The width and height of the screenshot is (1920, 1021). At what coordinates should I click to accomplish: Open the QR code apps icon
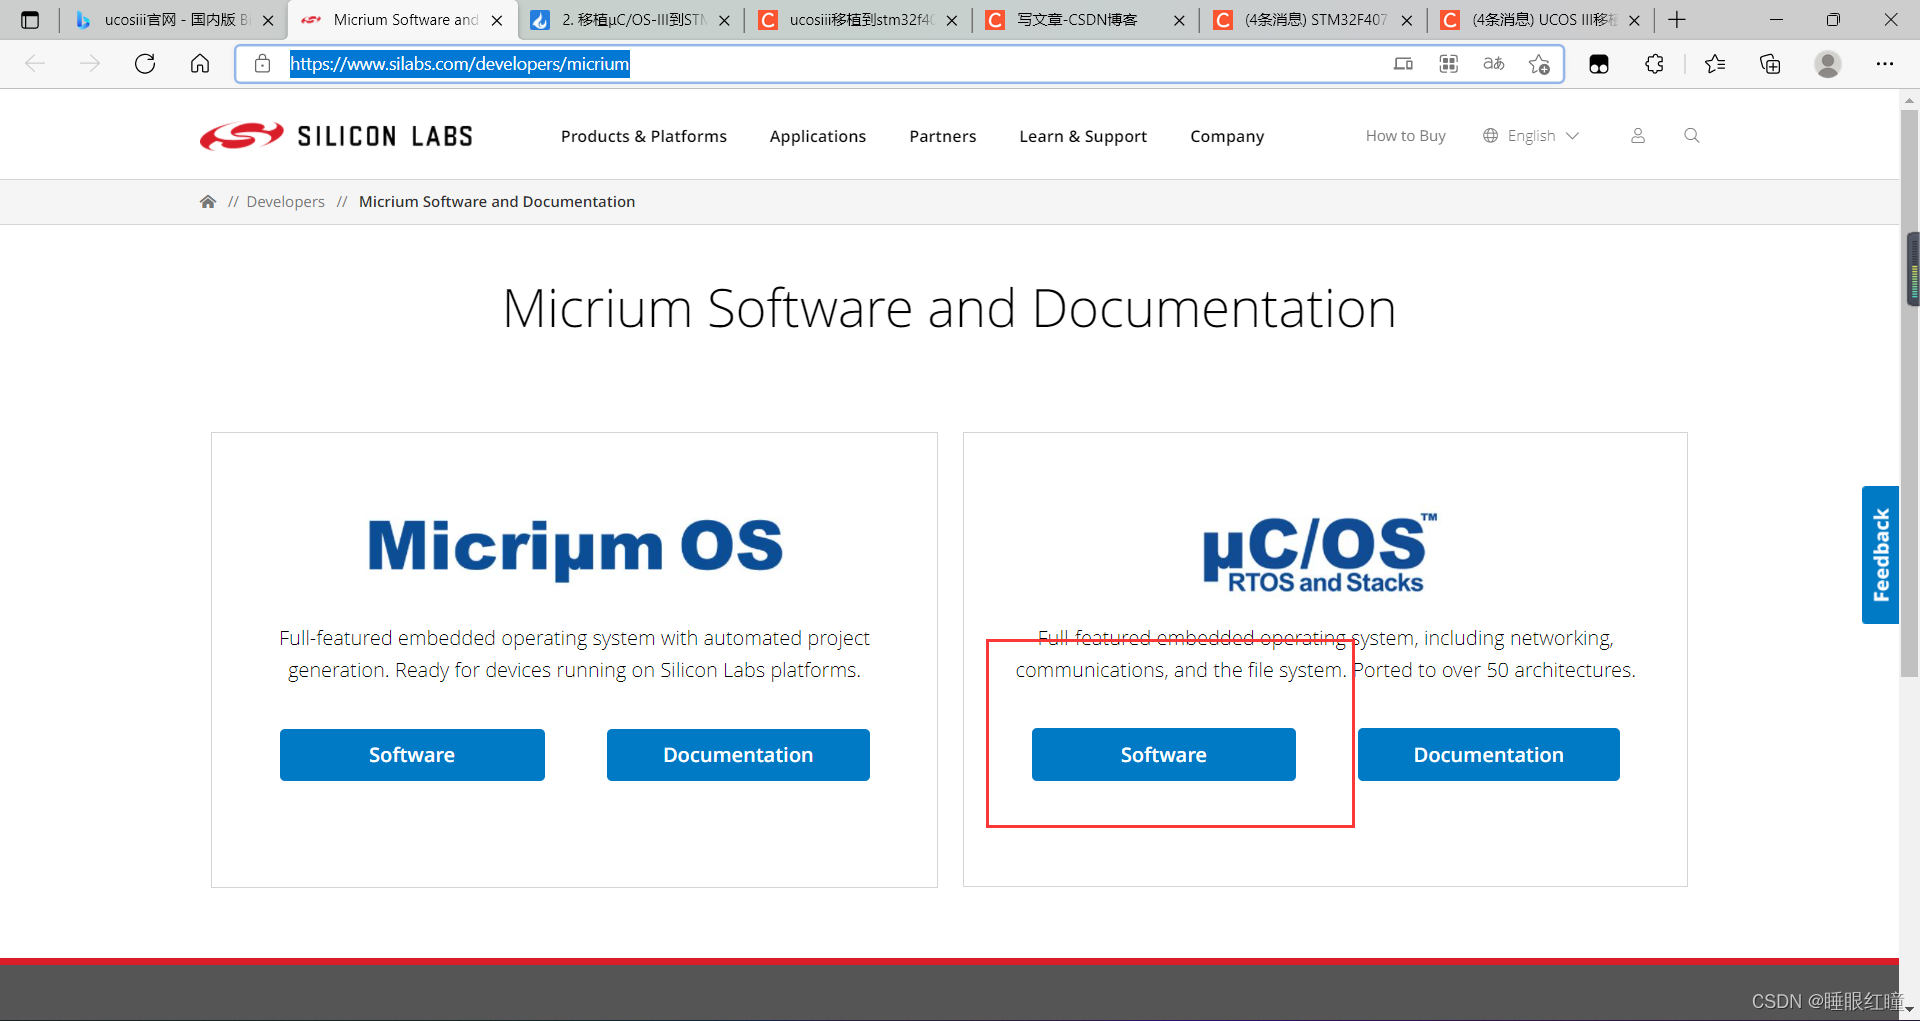pos(1448,64)
